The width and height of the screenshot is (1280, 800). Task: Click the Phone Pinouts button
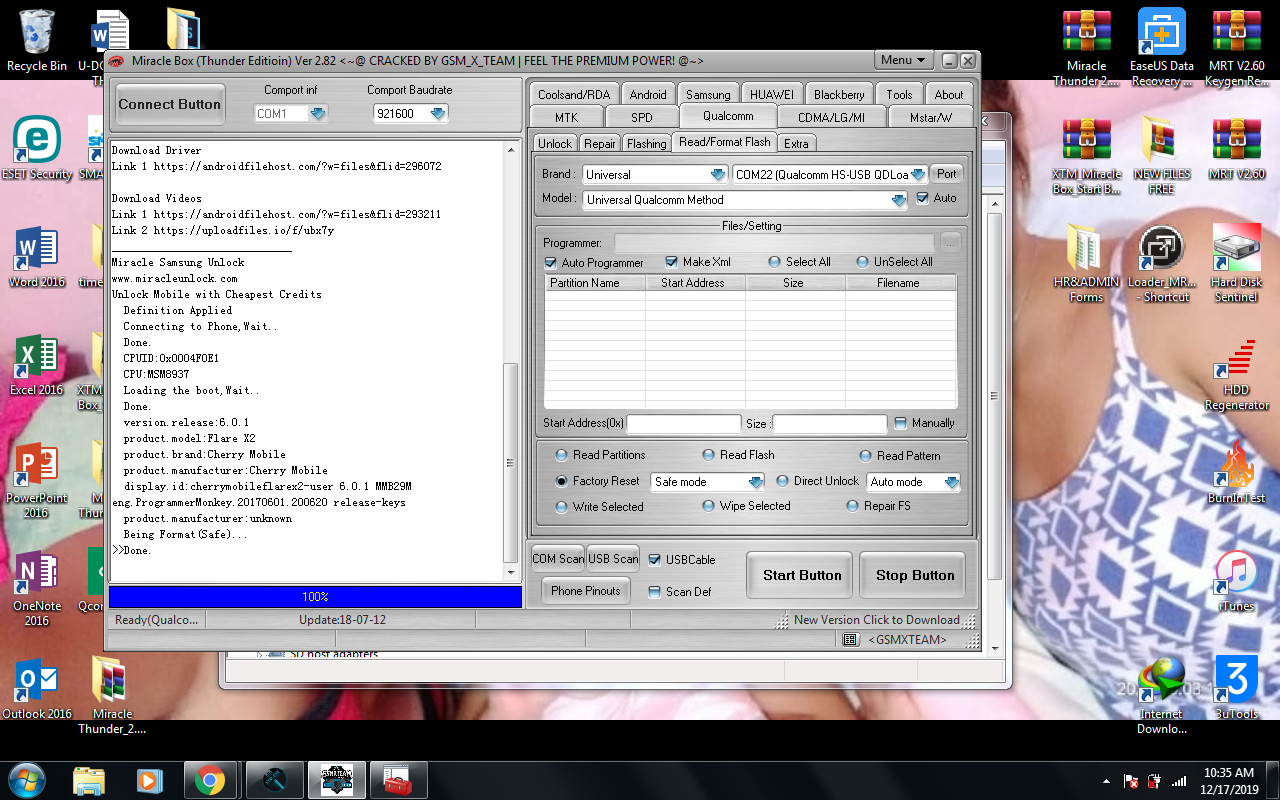[x=586, y=590]
